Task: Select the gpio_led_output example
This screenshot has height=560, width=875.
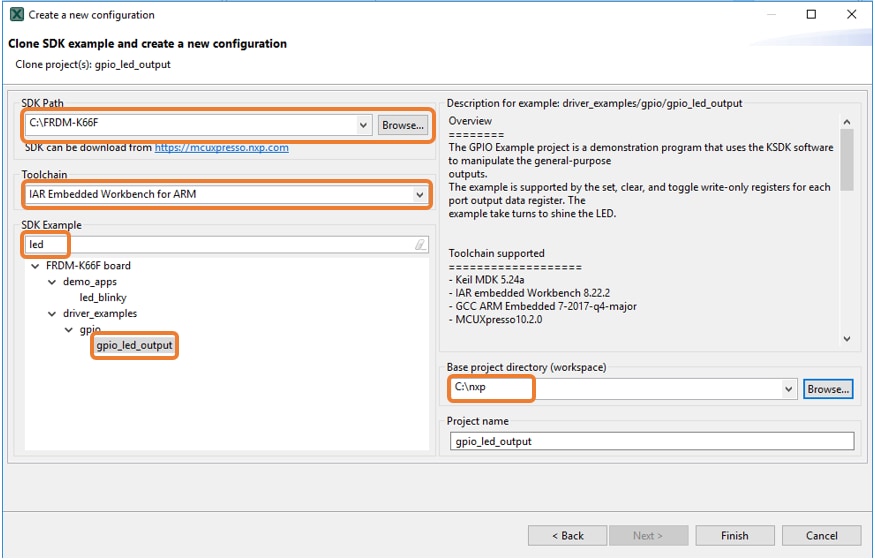Action: [x=134, y=345]
